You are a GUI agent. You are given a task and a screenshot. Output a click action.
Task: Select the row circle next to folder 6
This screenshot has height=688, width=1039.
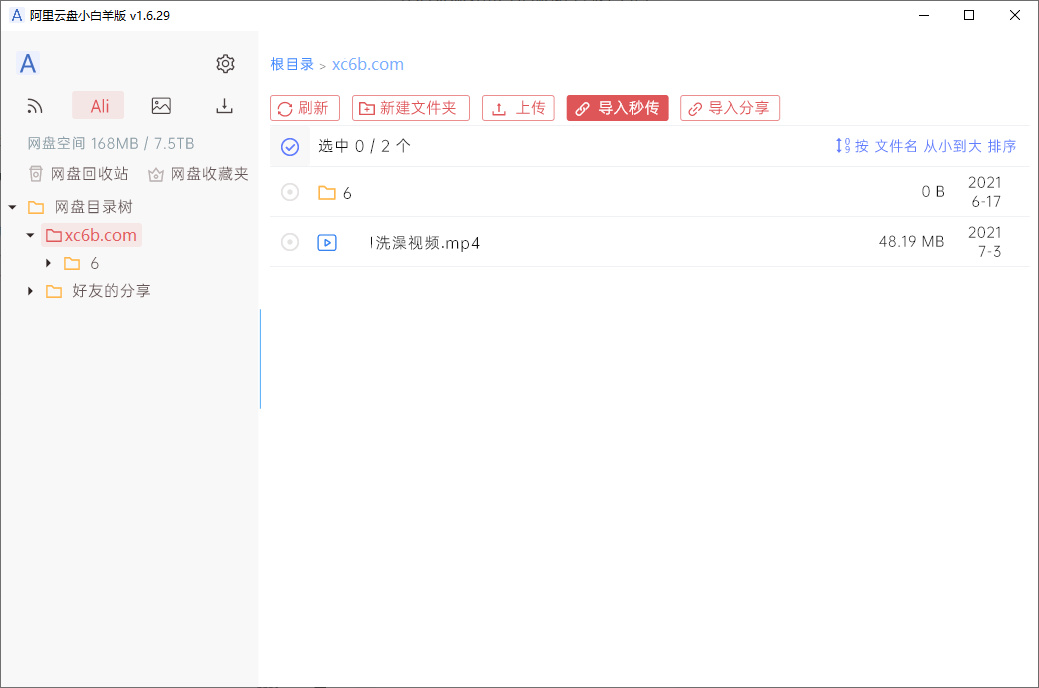pos(290,192)
